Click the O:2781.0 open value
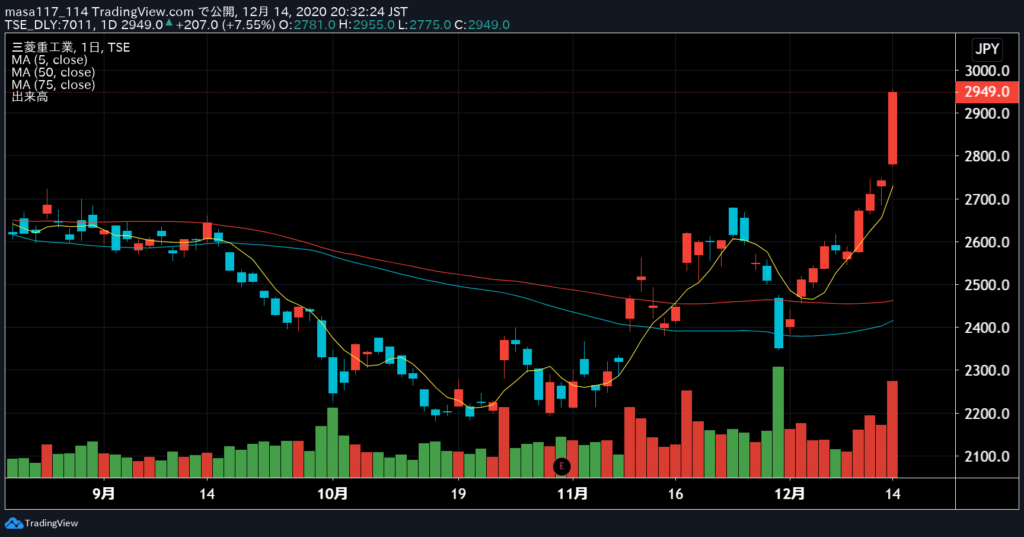Viewport: 1024px width, 537px height. 308,25
